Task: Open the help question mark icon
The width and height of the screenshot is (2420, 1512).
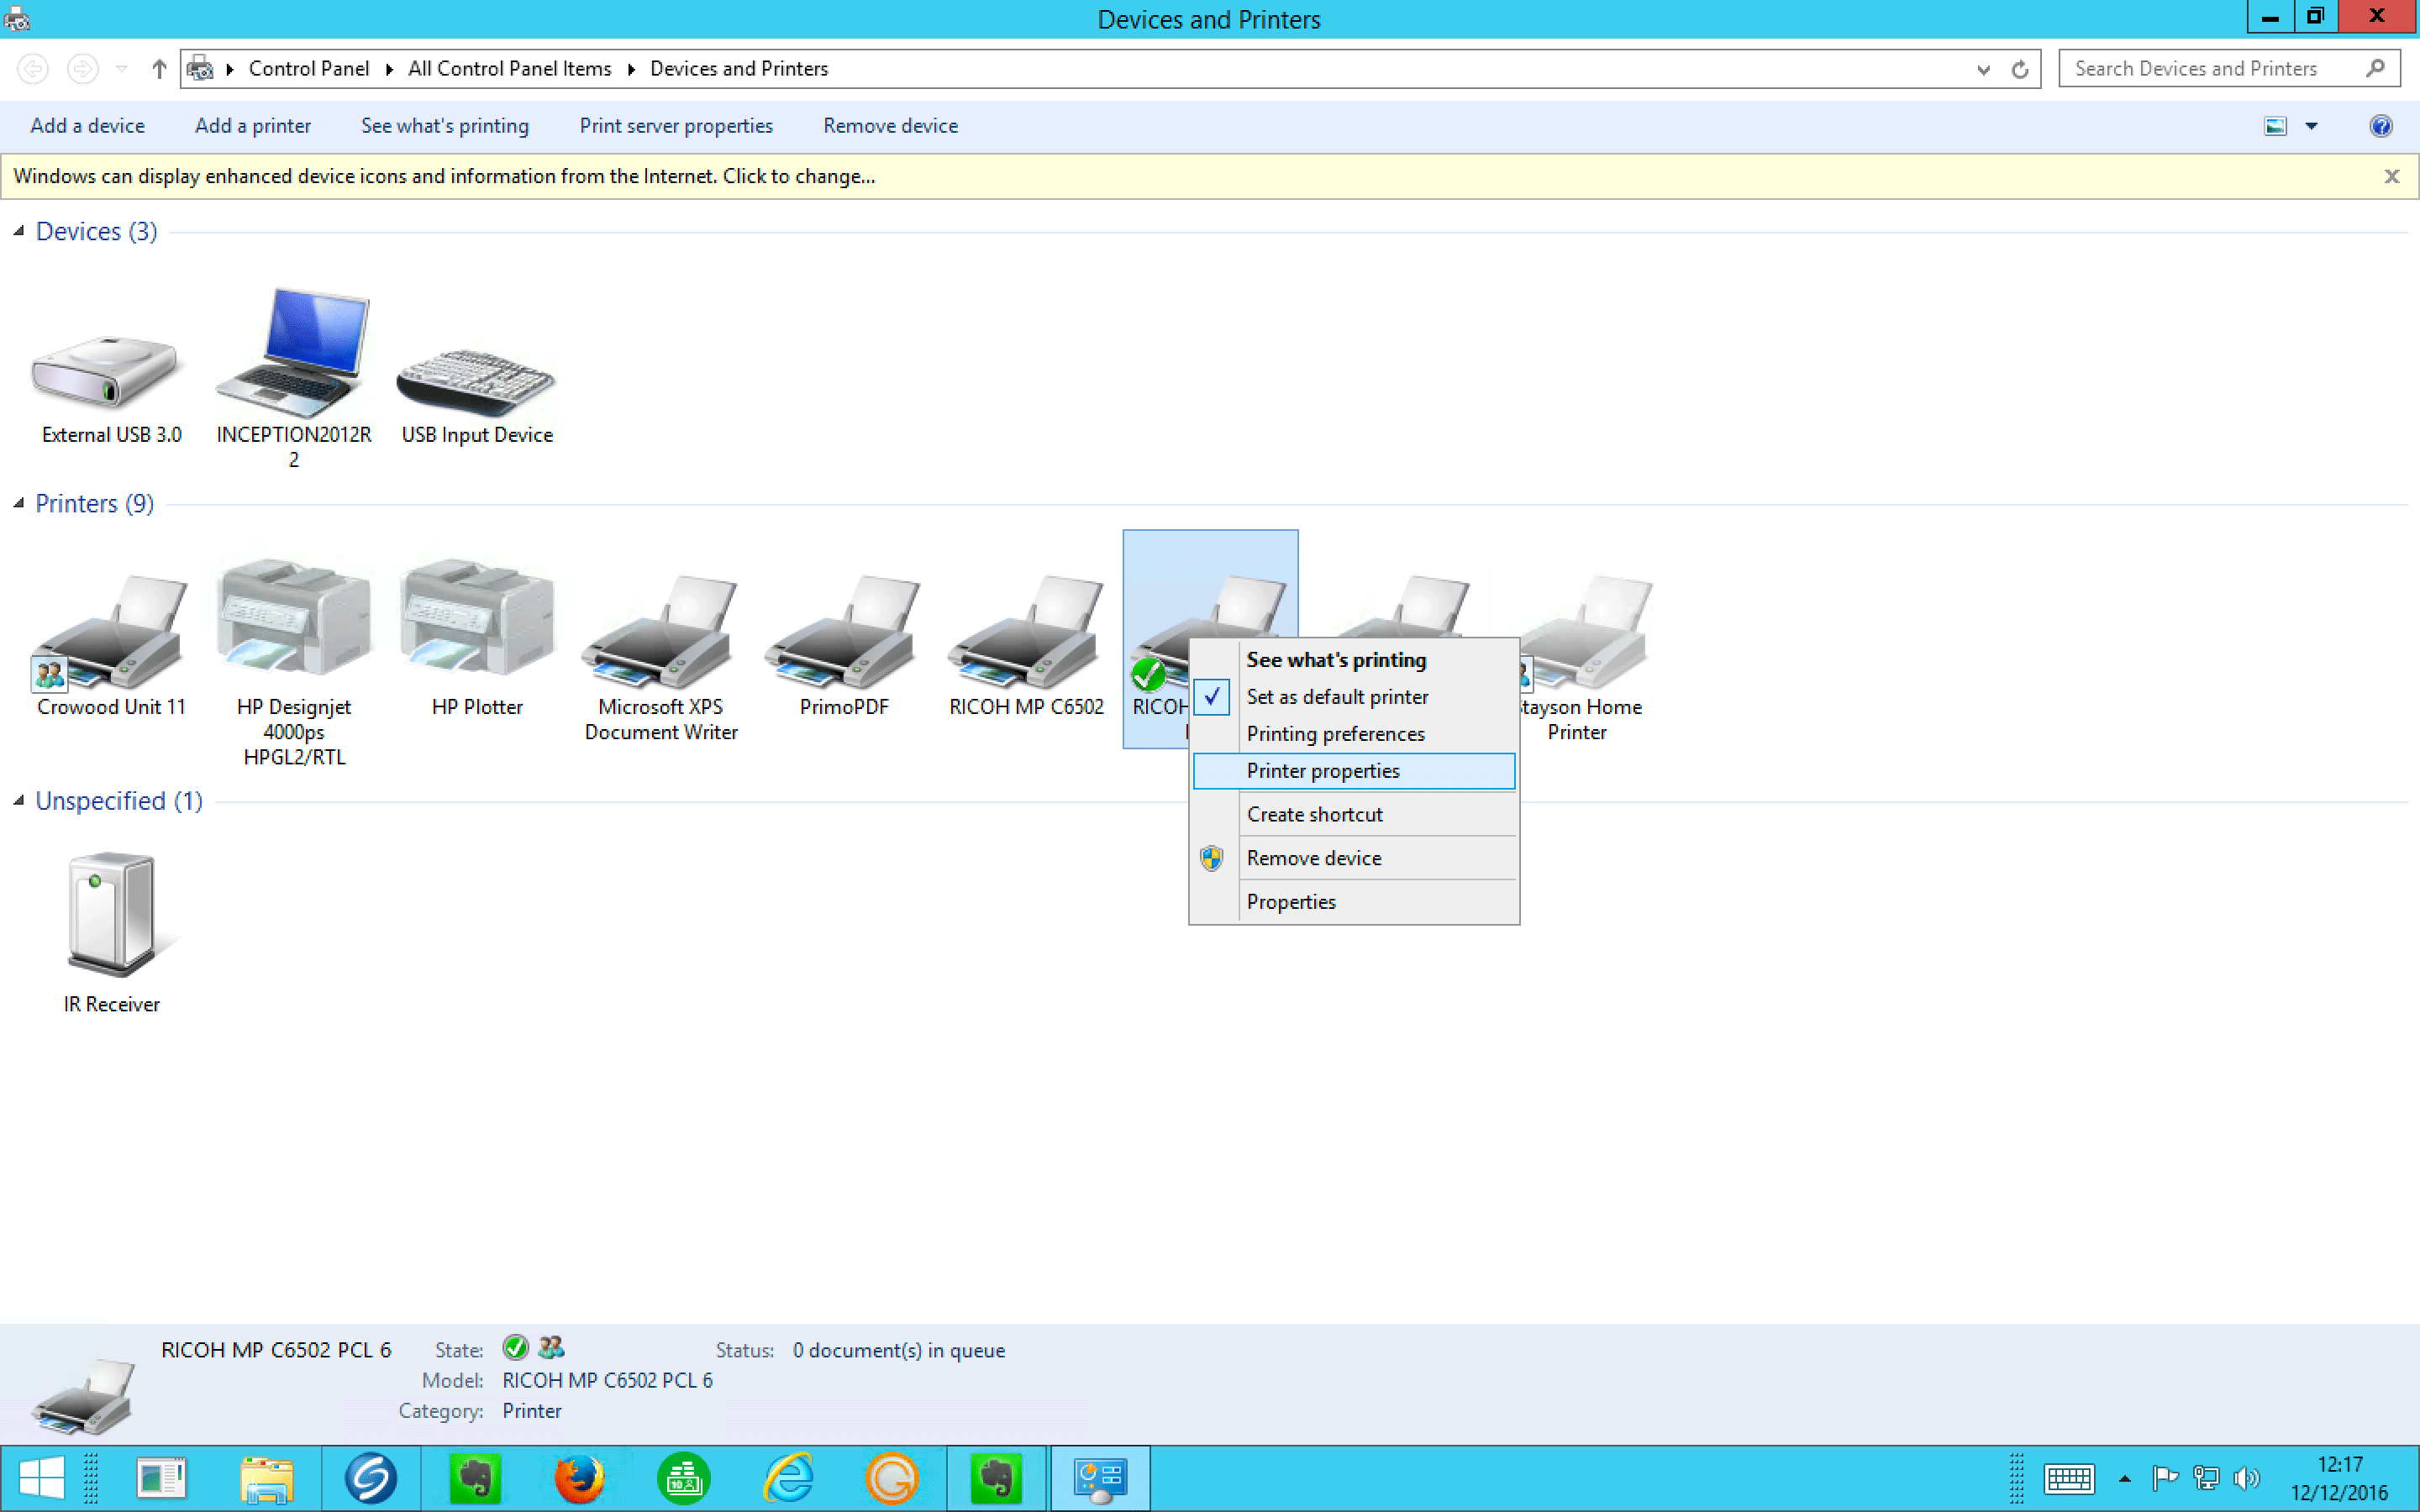Action: (2381, 126)
